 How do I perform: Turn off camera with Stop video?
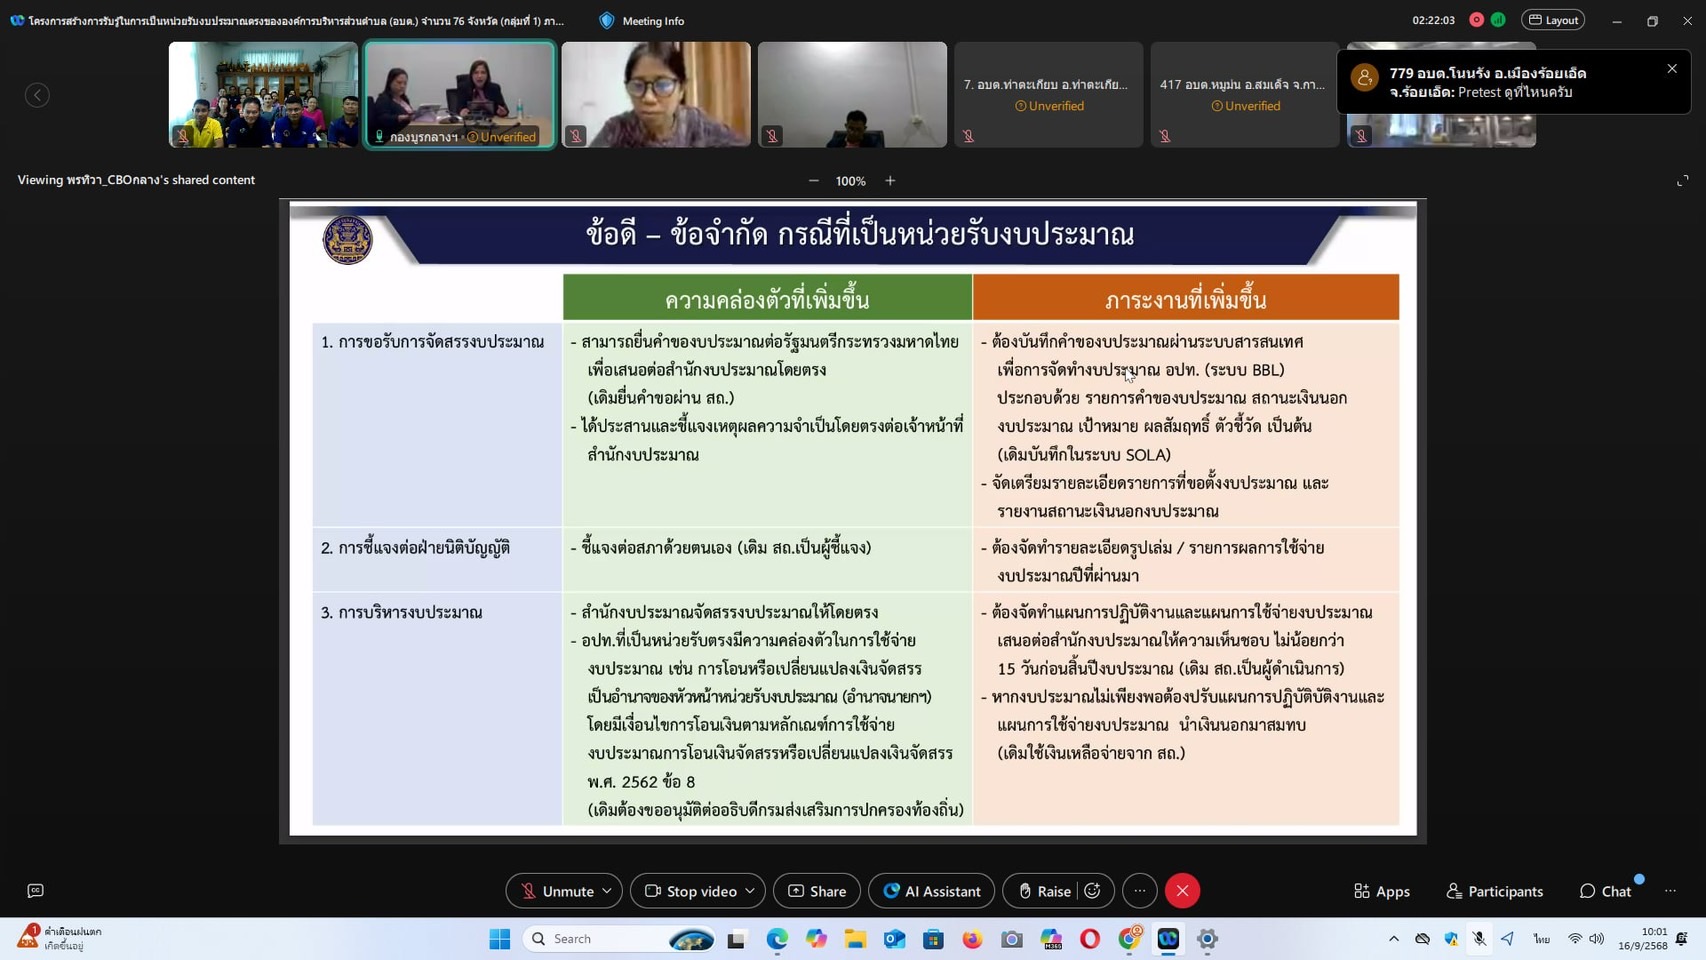pyautogui.click(x=690, y=891)
